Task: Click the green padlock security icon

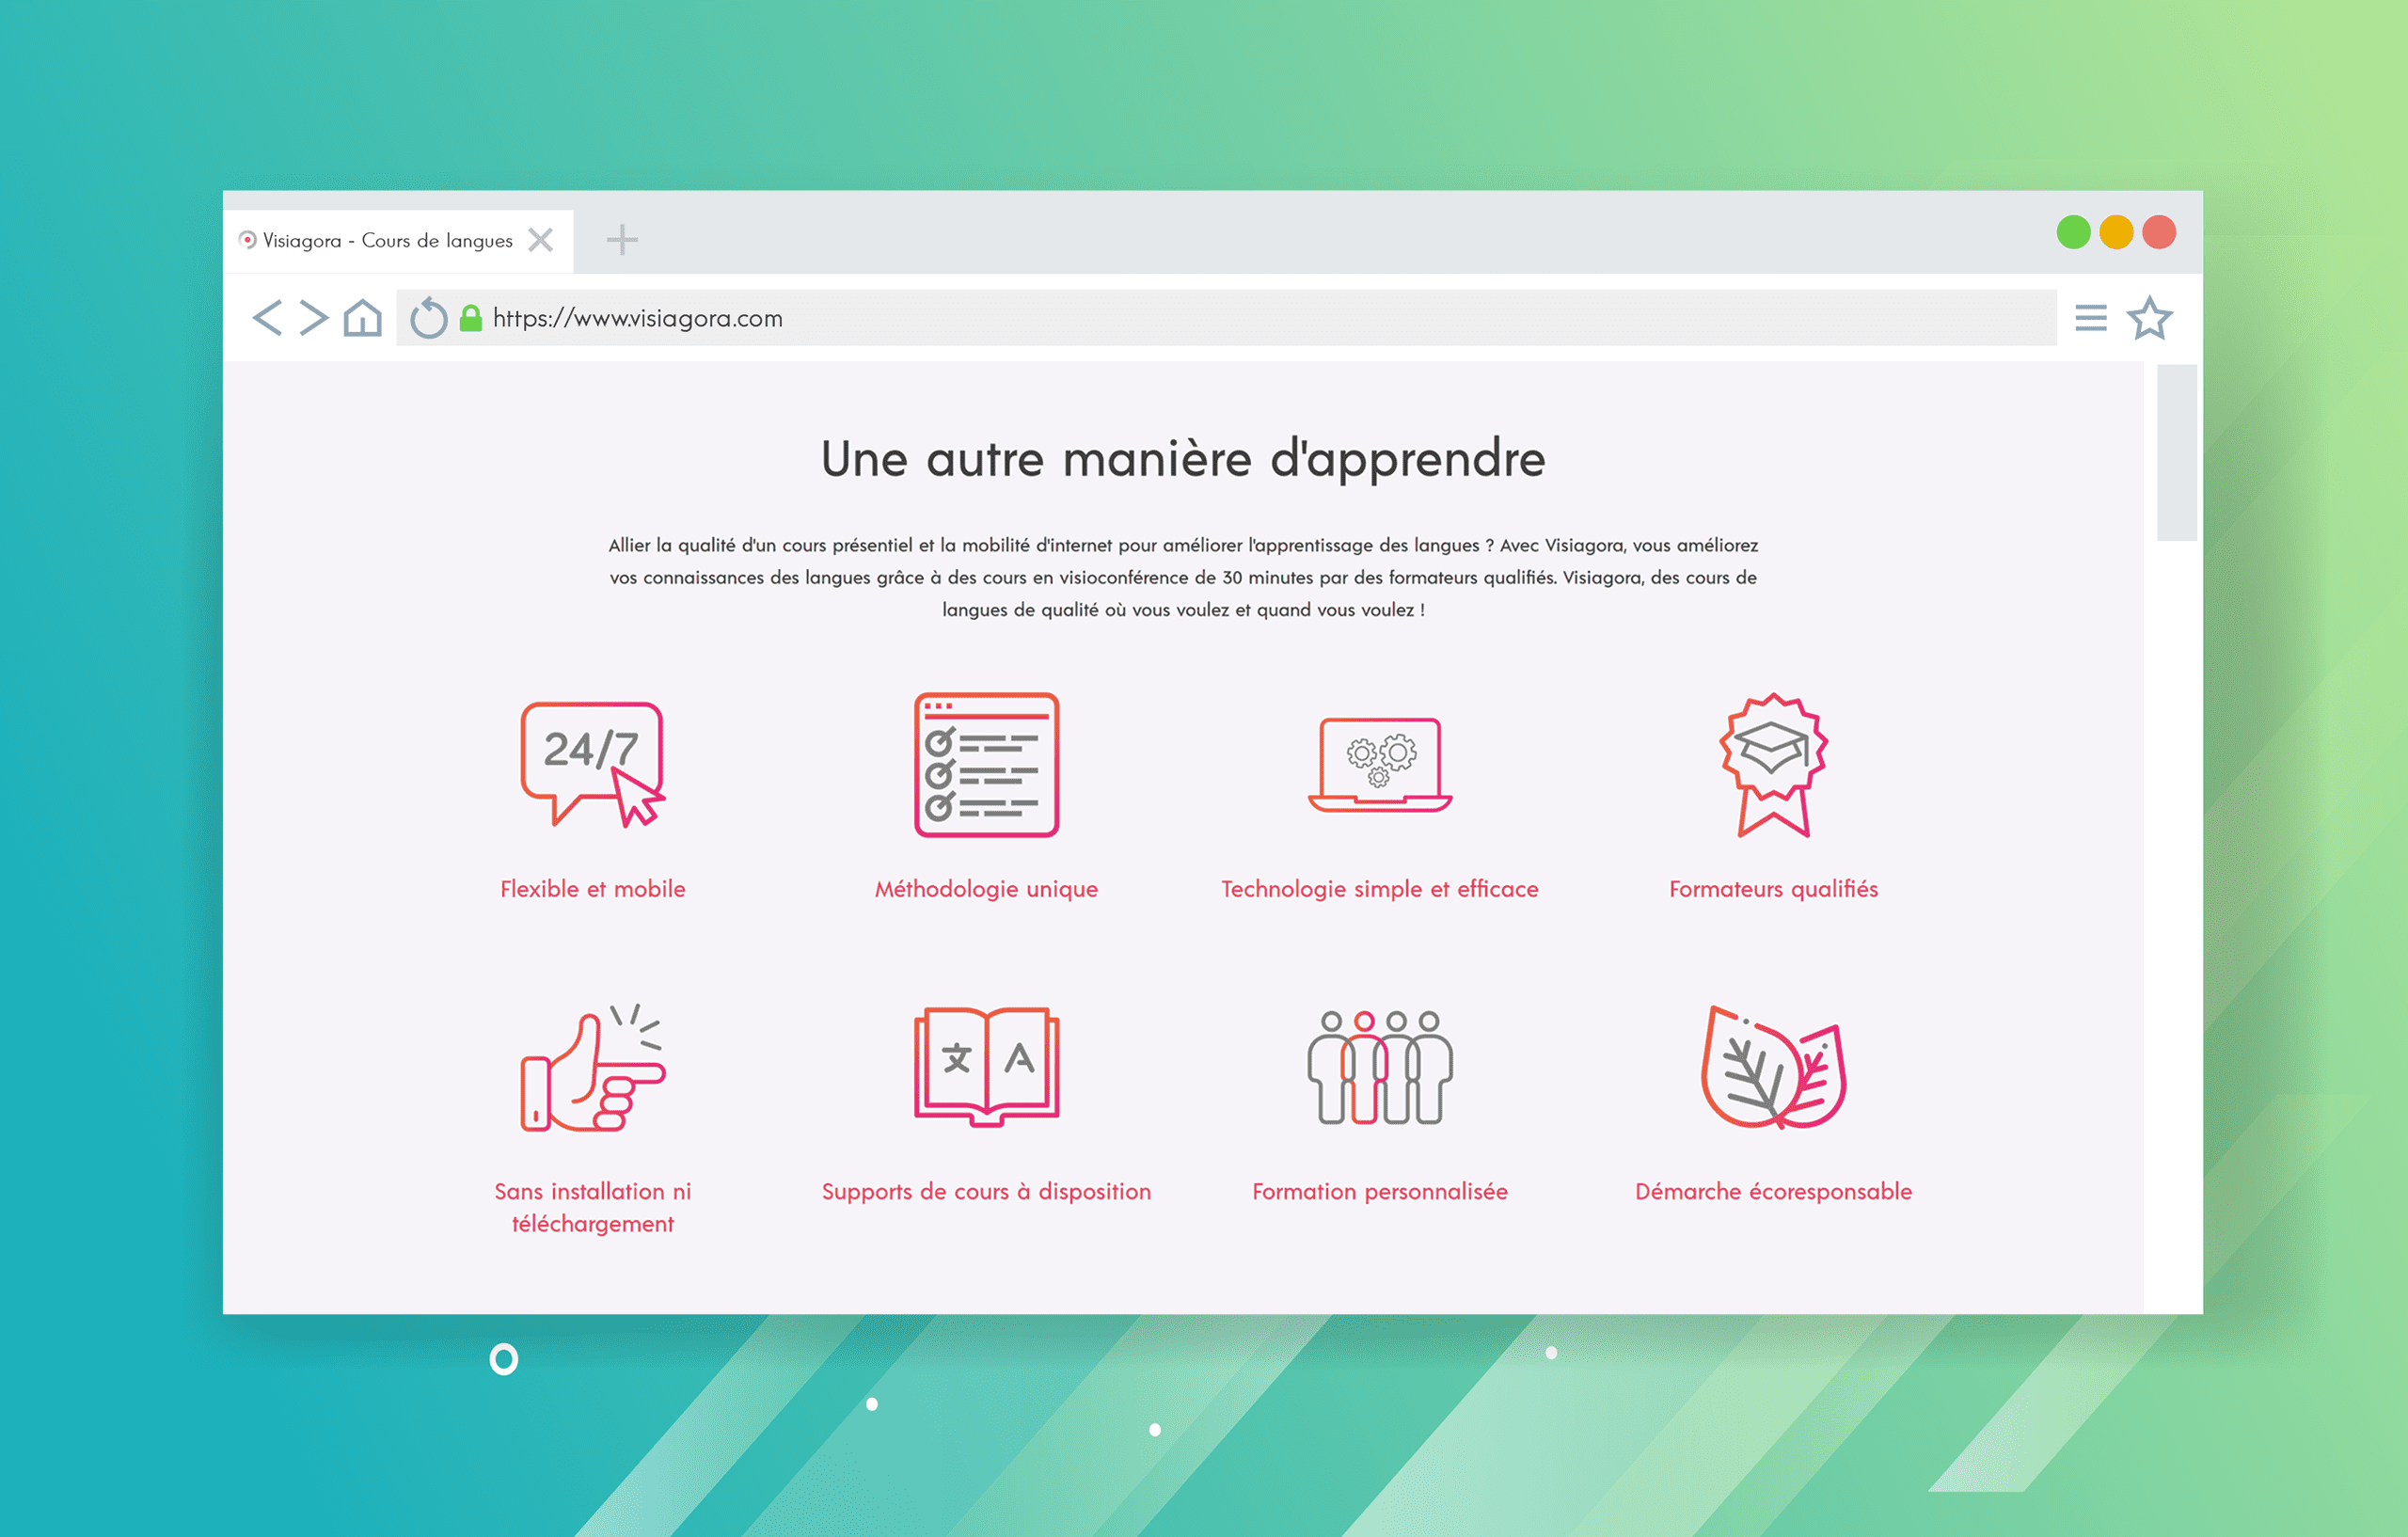Action: [x=470, y=318]
